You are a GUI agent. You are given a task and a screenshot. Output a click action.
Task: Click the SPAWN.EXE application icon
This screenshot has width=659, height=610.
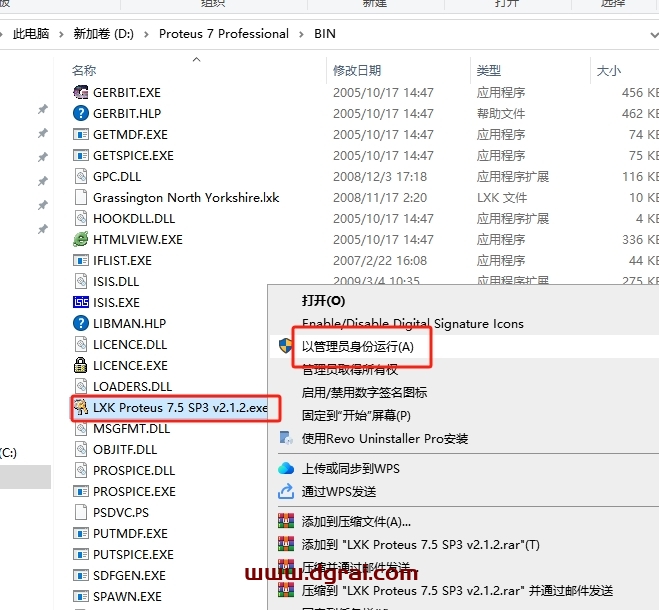81,597
